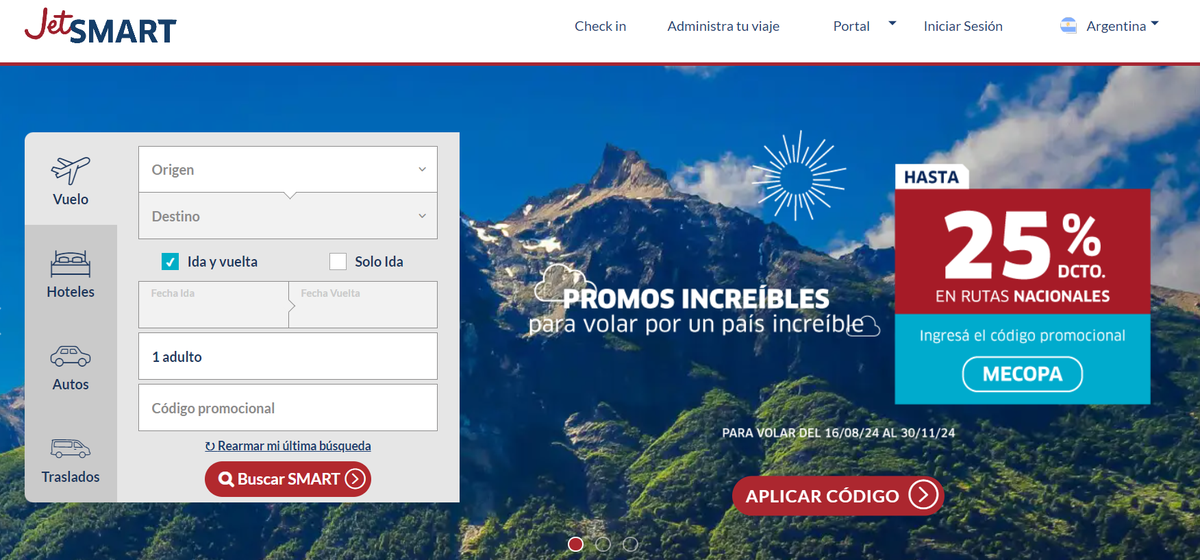Expand the Origen dropdown
Image resolution: width=1200 pixels, height=560 pixels.
click(288, 169)
